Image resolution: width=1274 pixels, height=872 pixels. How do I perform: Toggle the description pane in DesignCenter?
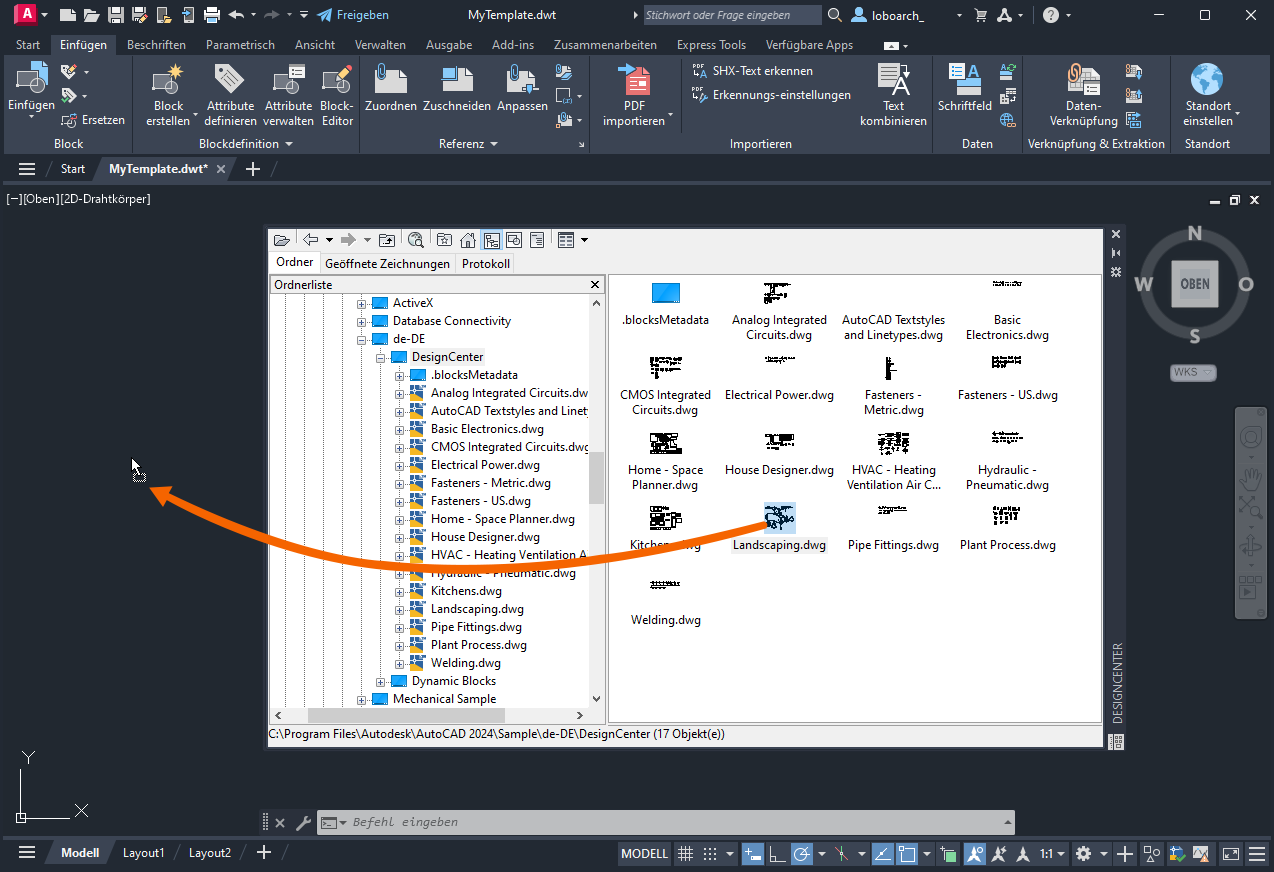tap(537, 240)
